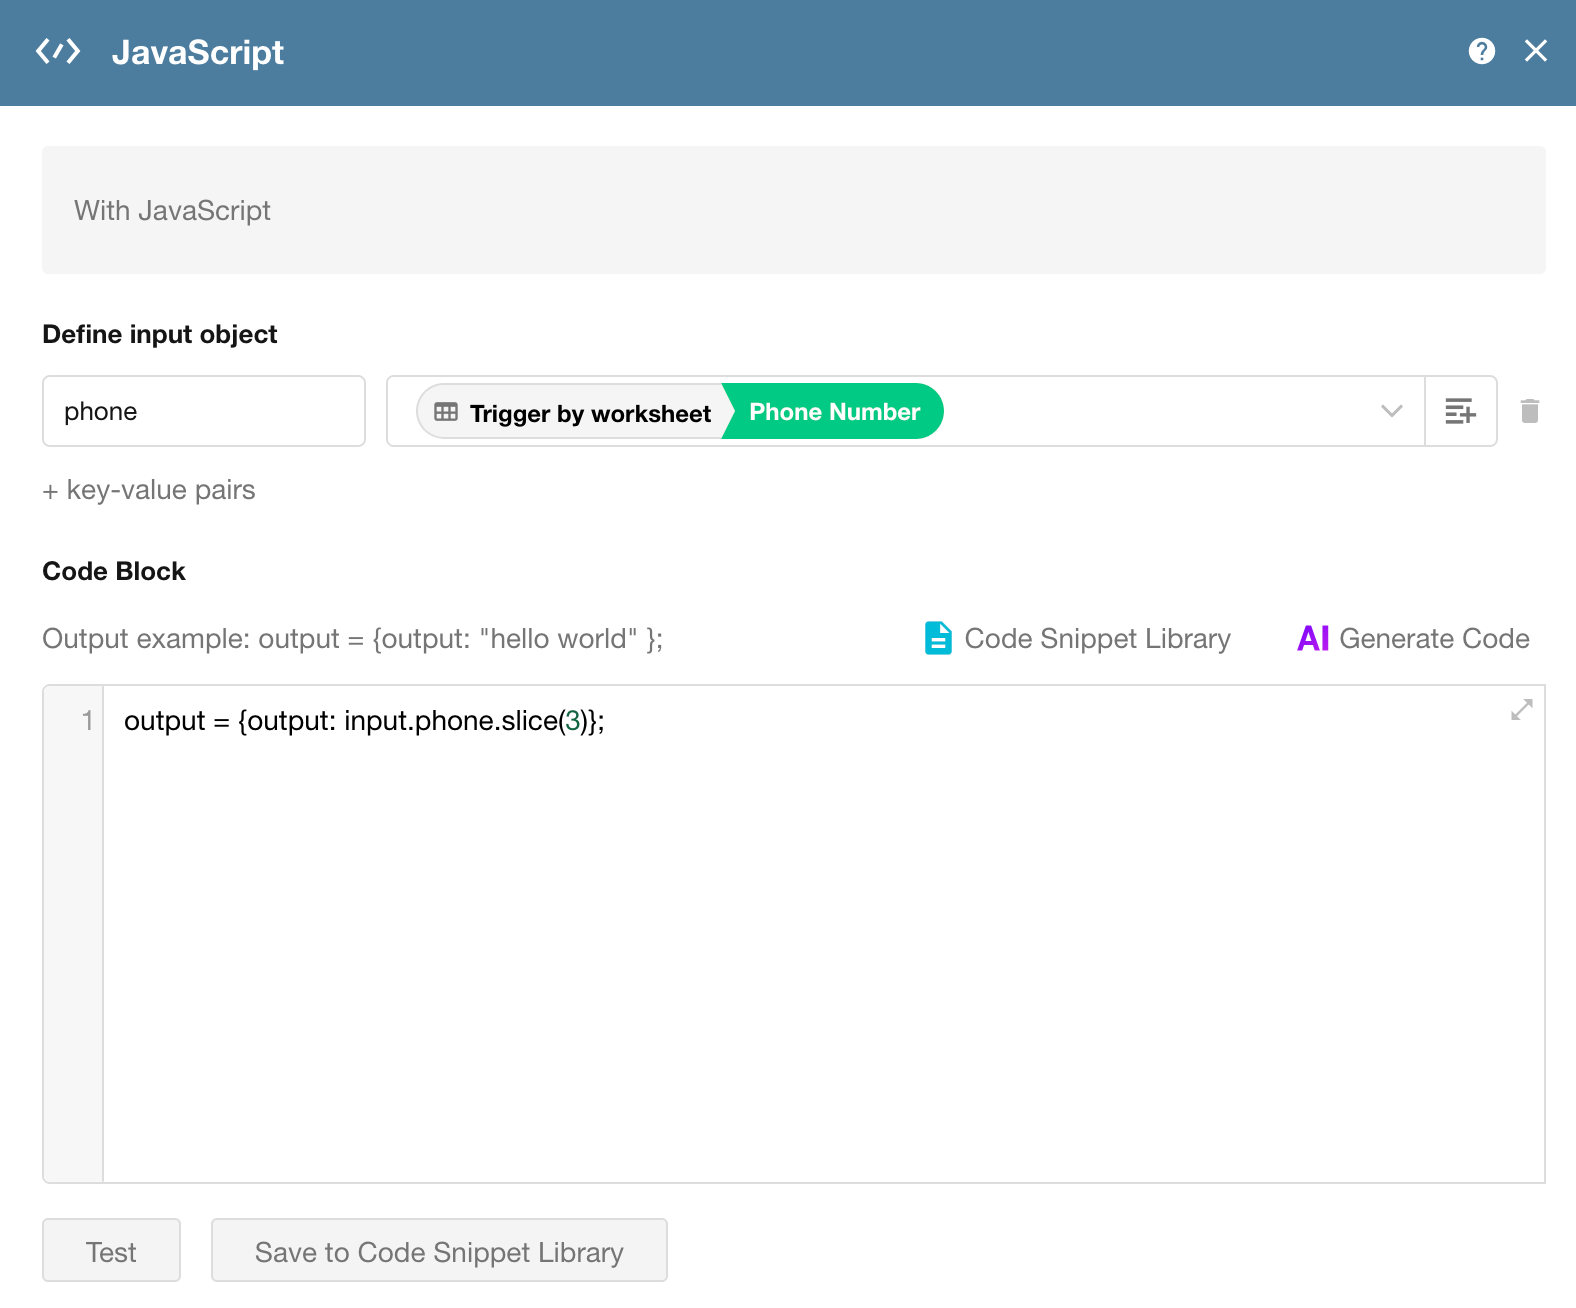This screenshot has width=1576, height=1308.
Task: Expand the code editor to fullscreen
Action: pos(1521,710)
